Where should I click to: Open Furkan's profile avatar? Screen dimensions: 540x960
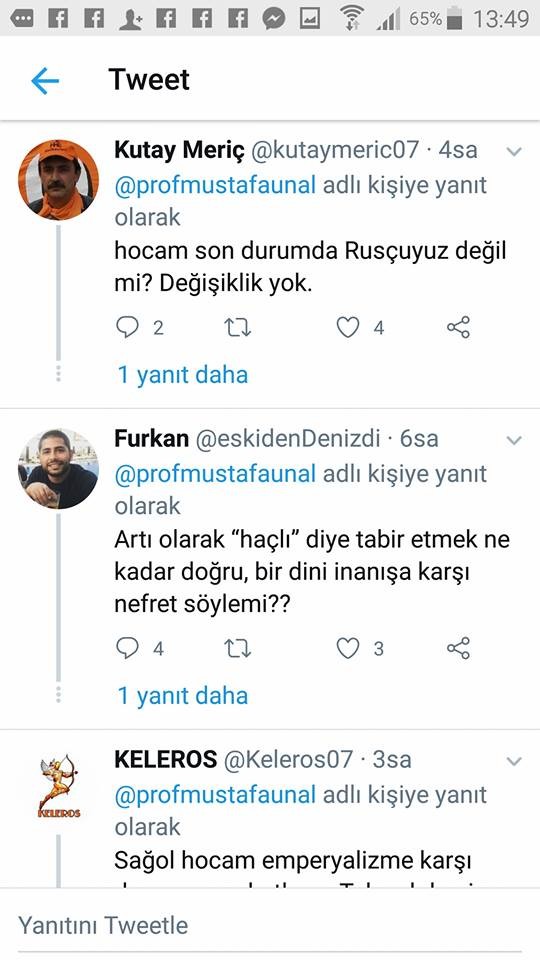[x=58, y=468]
